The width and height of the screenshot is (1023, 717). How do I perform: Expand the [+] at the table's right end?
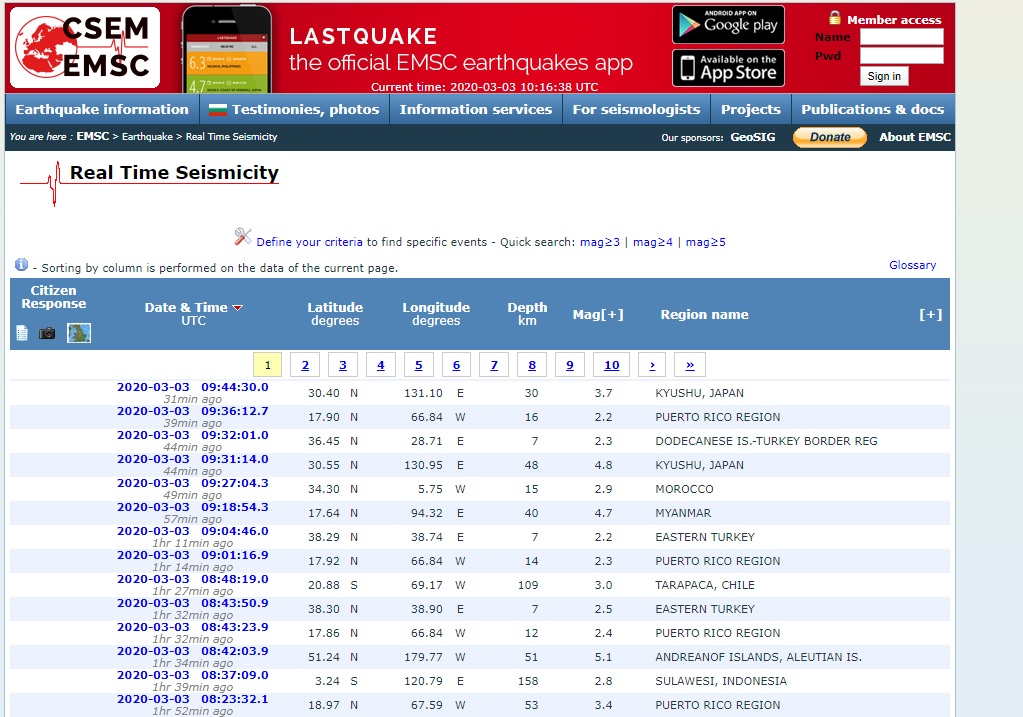(x=930, y=314)
